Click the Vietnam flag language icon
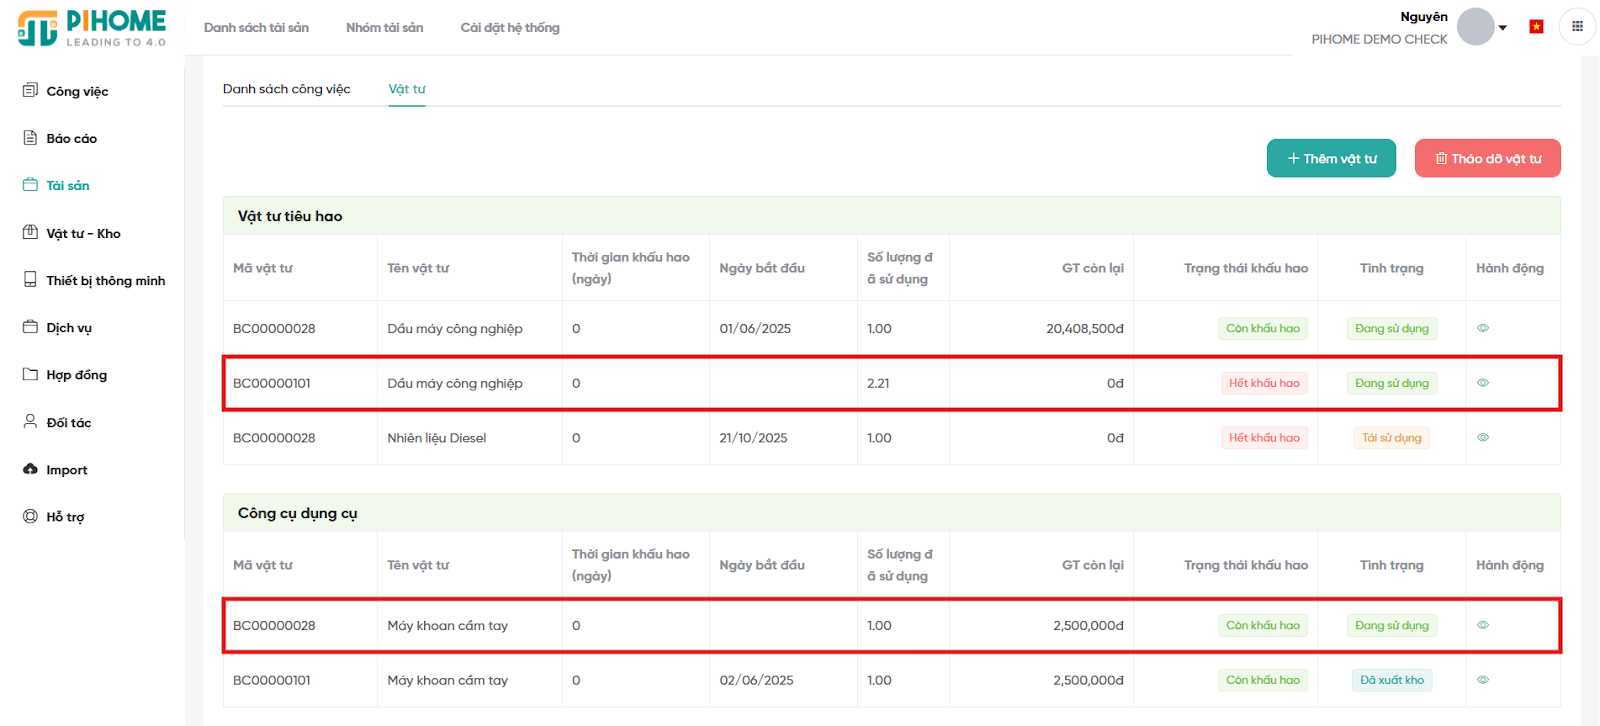1600x726 pixels. 1536,27
